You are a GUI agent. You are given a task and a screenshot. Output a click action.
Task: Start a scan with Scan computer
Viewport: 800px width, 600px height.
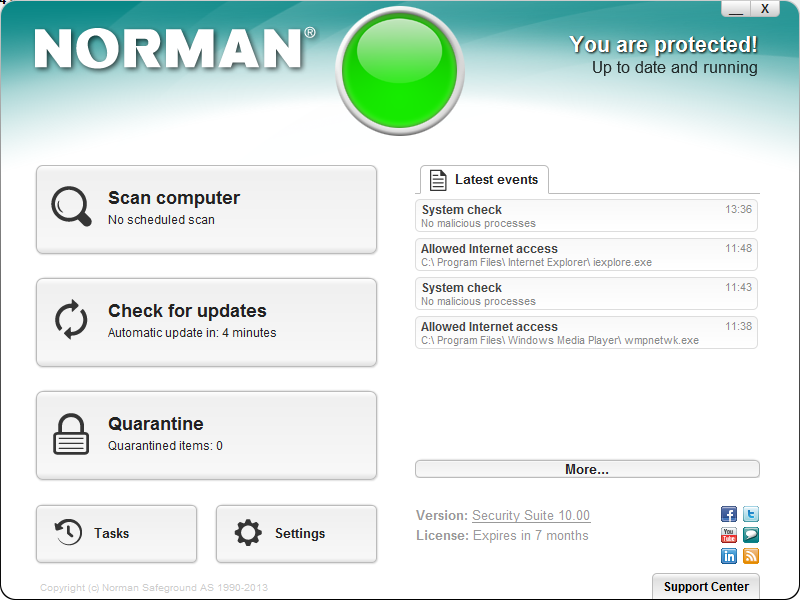tap(206, 209)
